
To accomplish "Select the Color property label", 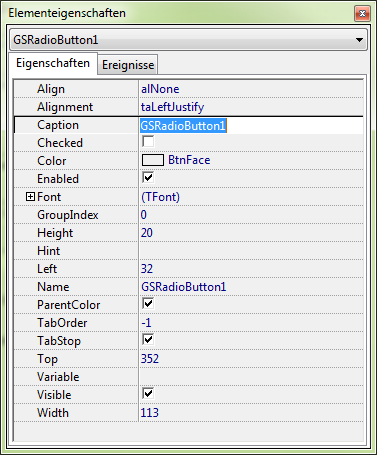I will (52, 161).
